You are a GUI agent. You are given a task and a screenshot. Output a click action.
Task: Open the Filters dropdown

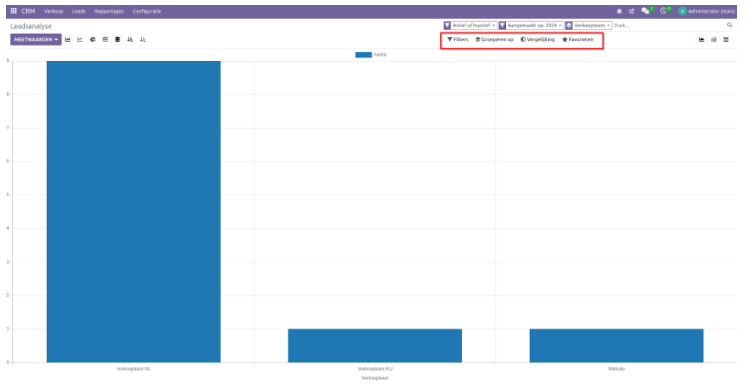pos(458,39)
